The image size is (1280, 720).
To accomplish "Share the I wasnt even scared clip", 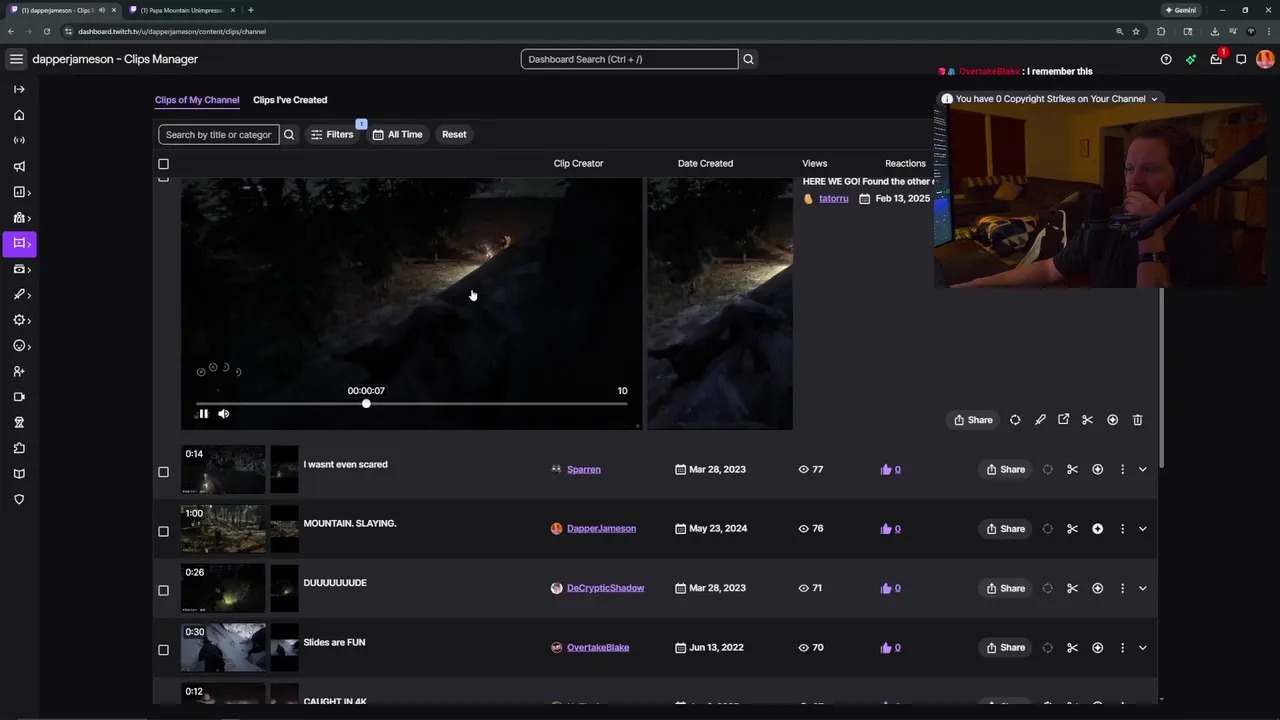I will click(1005, 469).
